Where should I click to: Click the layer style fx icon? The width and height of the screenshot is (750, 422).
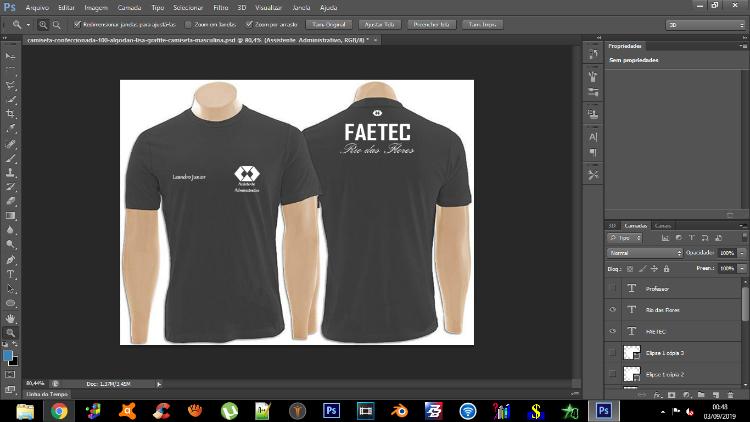[x=658, y=395]
